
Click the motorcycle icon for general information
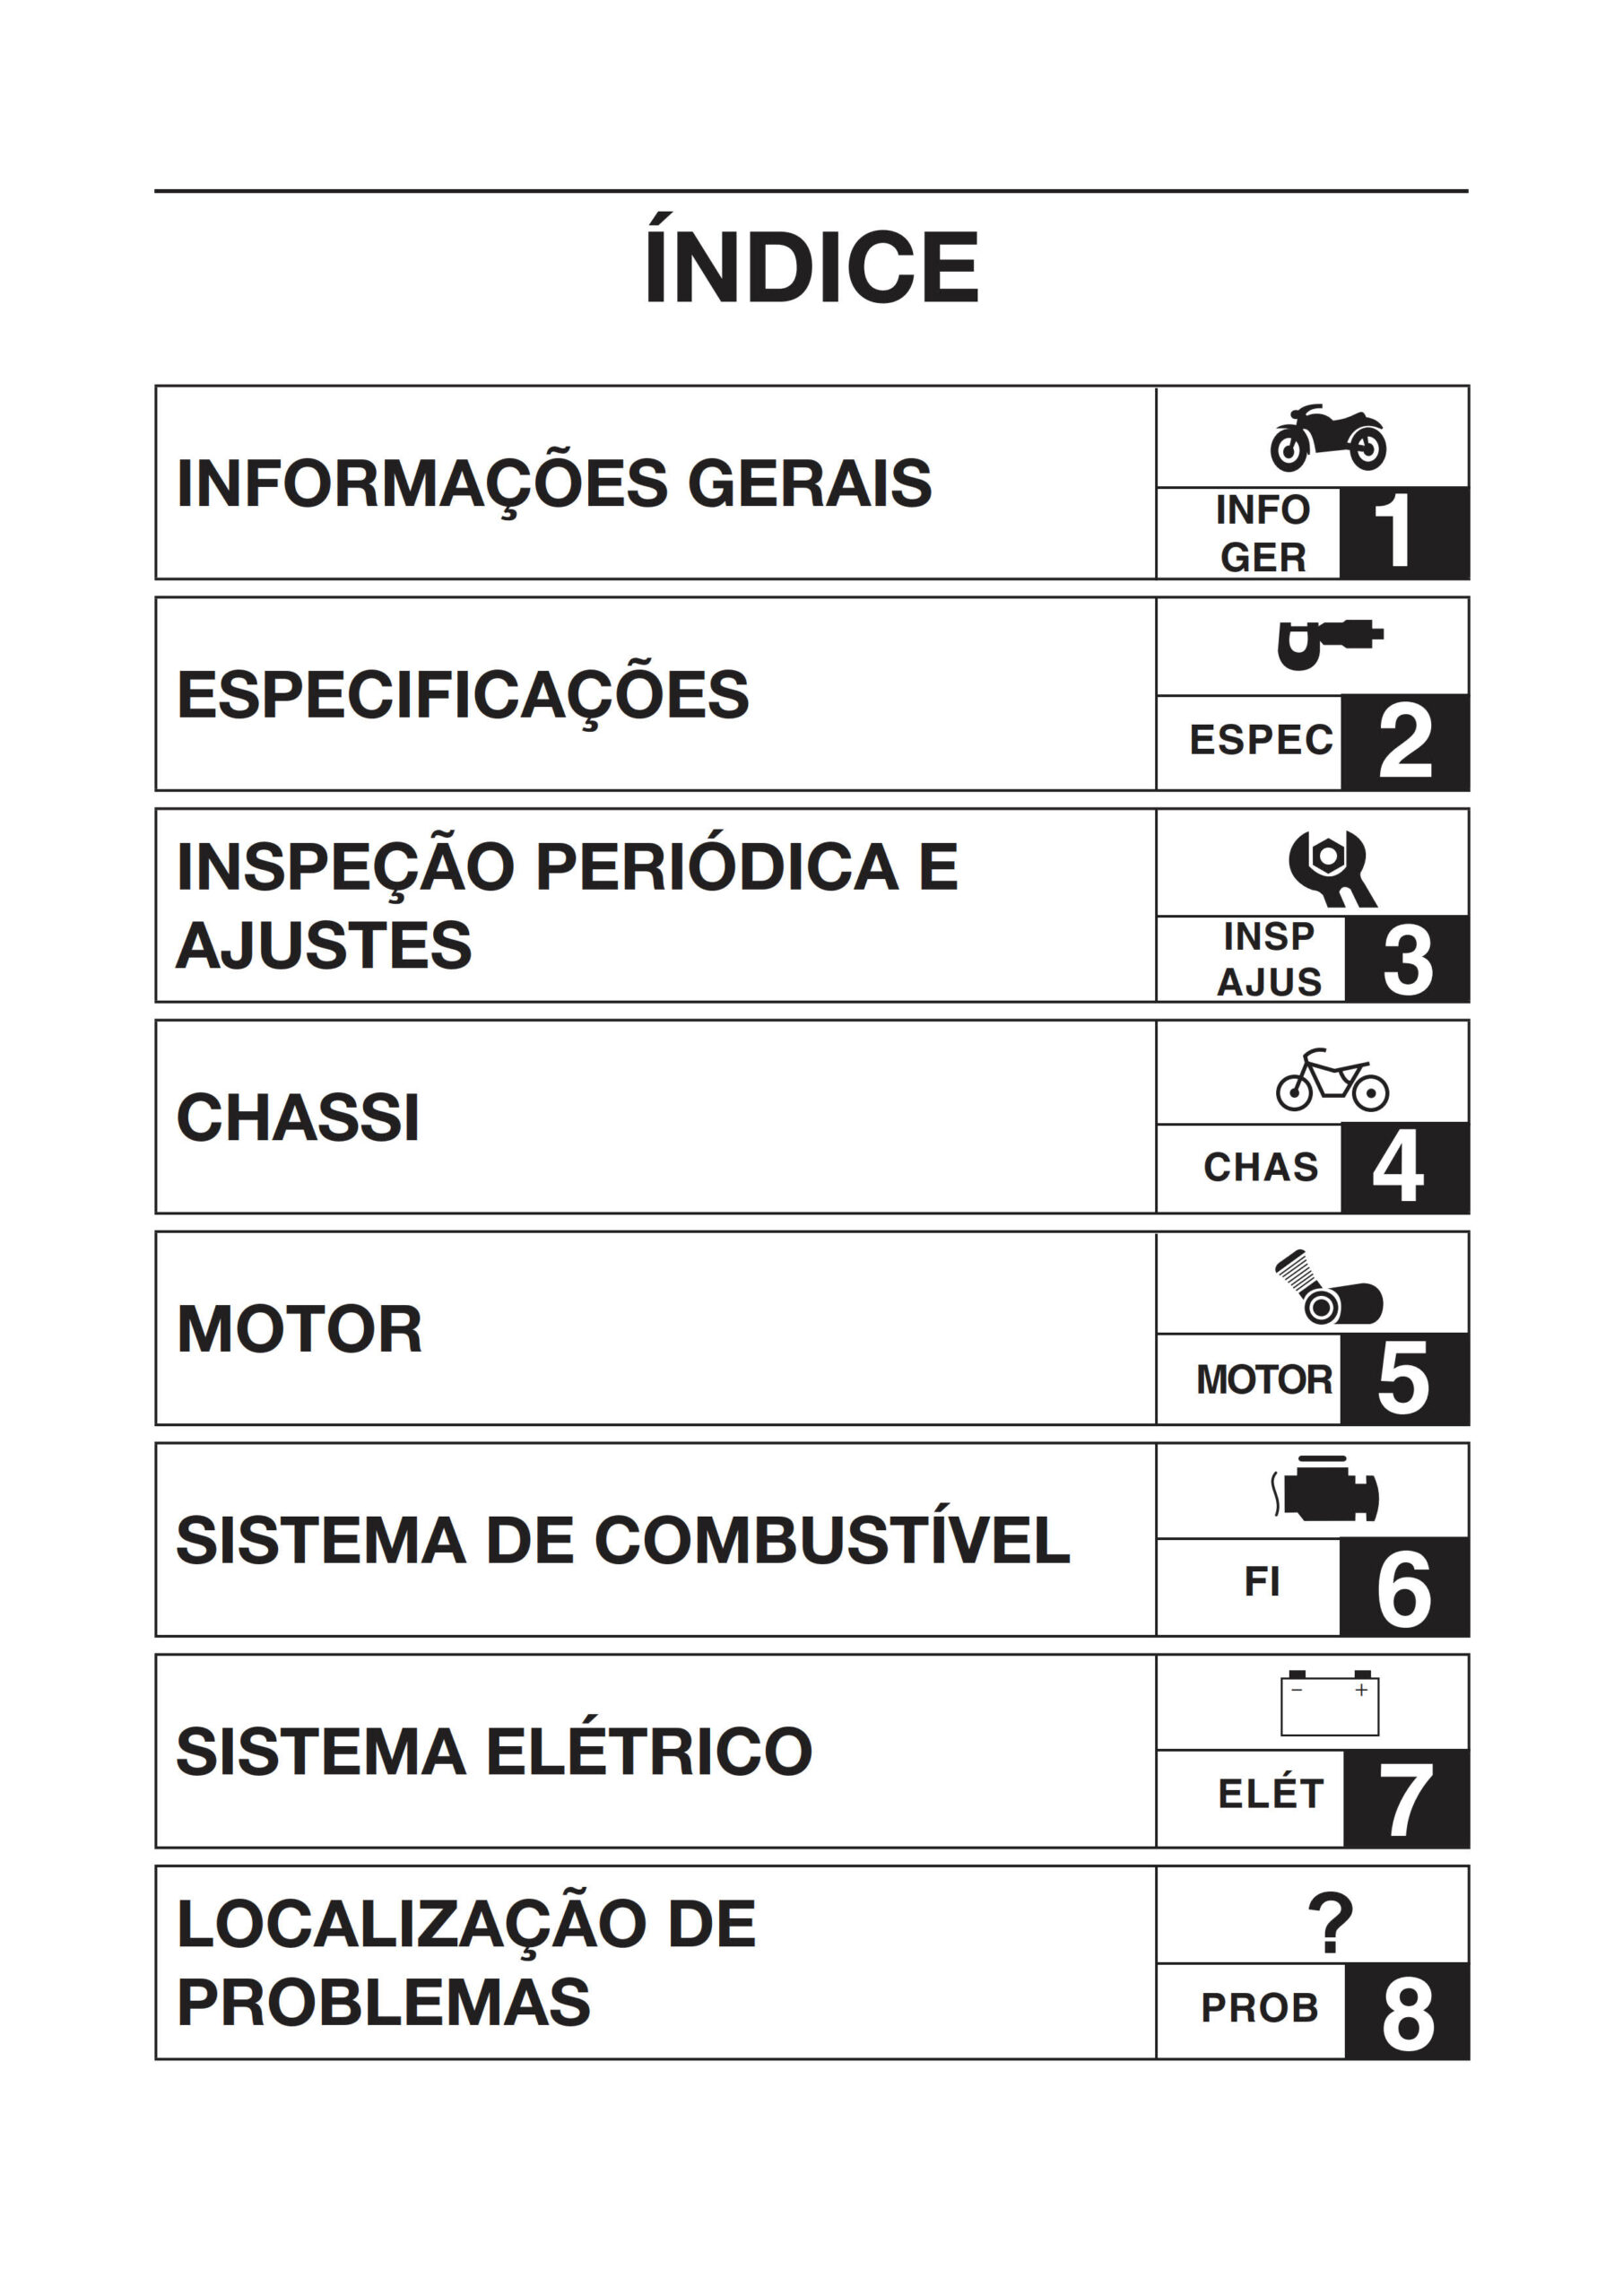click(1328, 438)
